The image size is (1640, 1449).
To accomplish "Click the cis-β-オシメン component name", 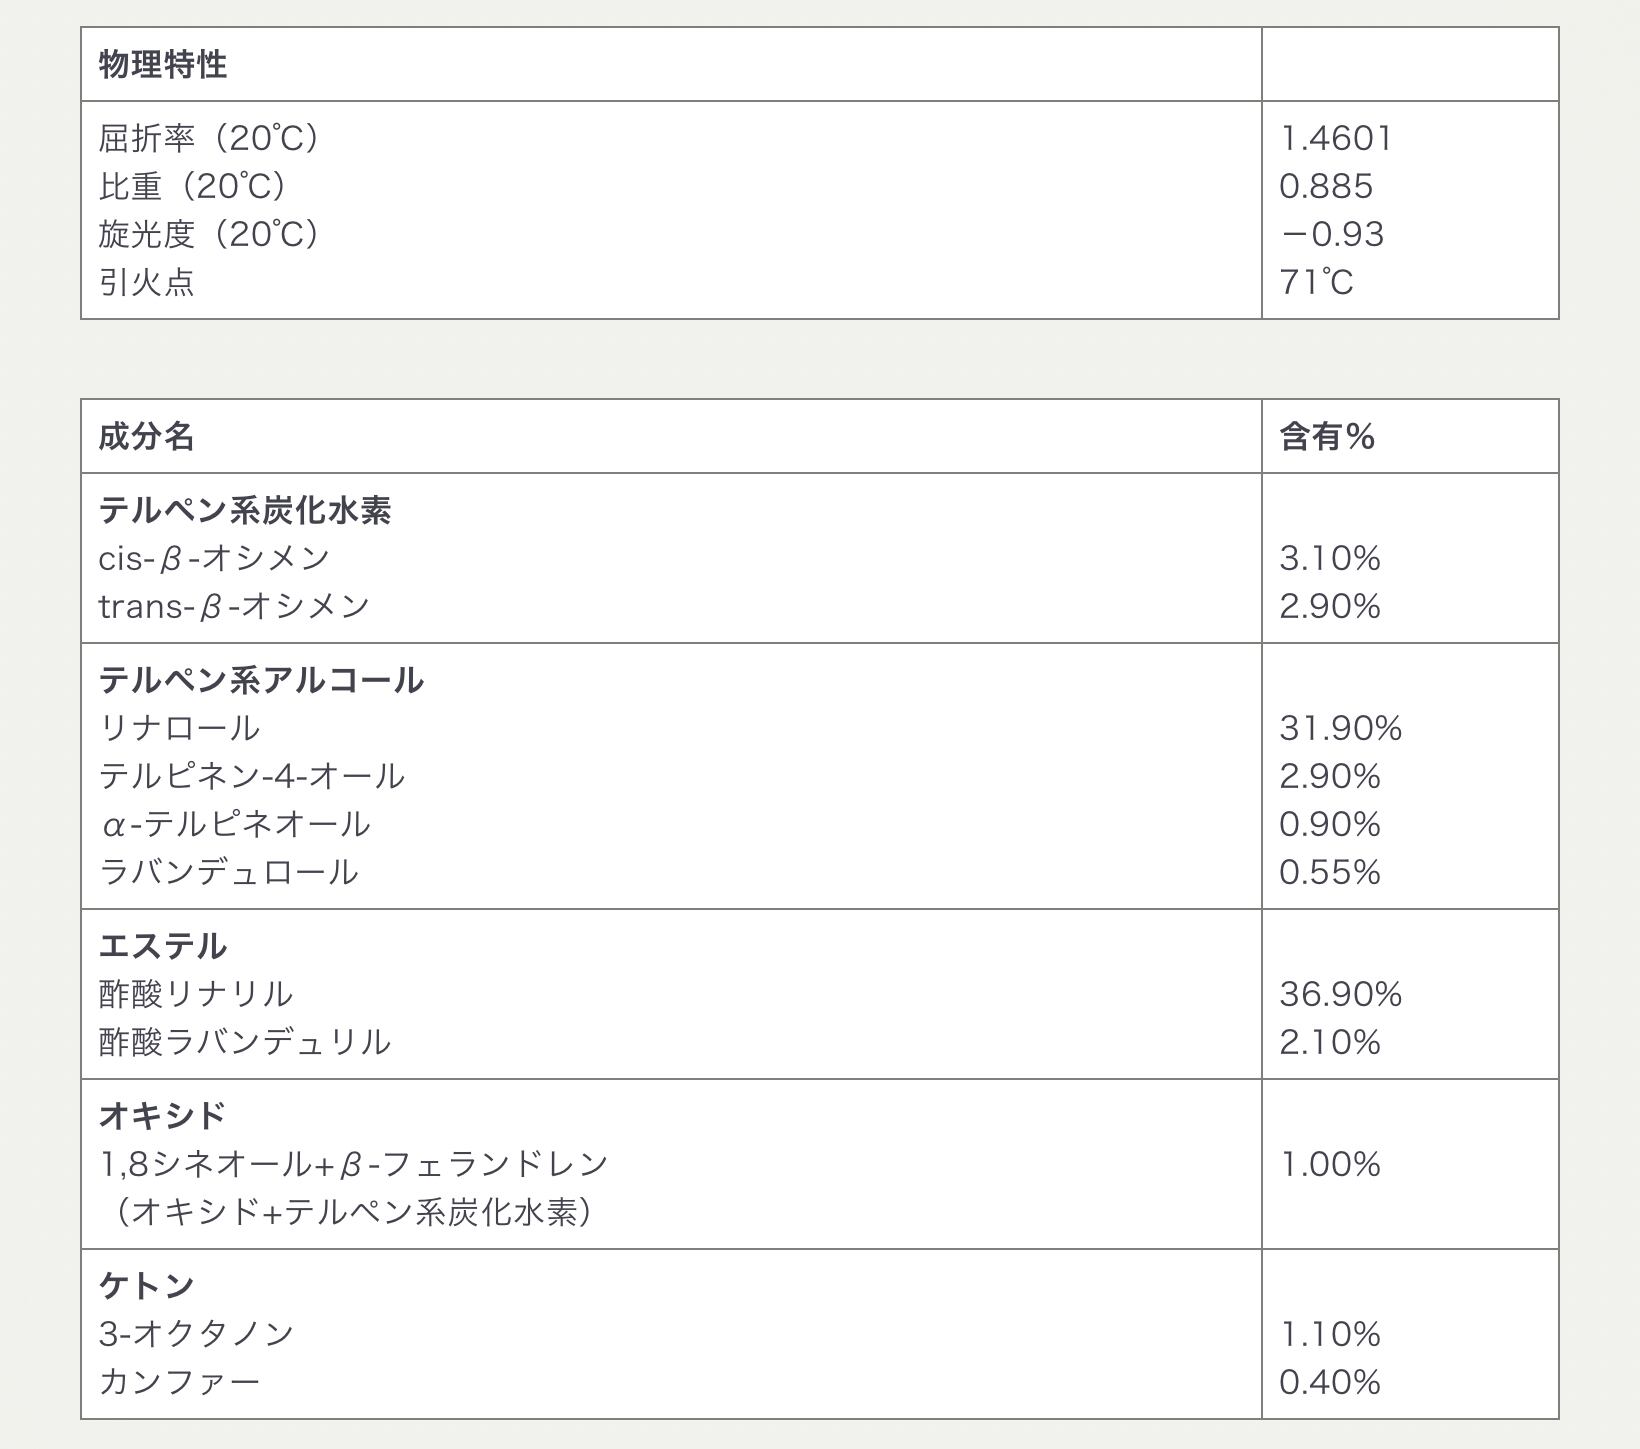I will click(214, 558).
